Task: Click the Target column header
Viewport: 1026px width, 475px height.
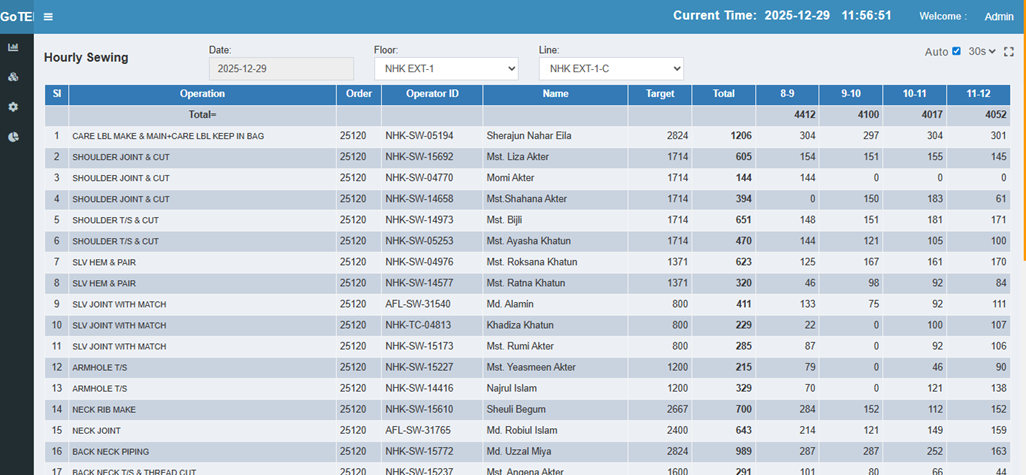Action: [x=660, y=94]
